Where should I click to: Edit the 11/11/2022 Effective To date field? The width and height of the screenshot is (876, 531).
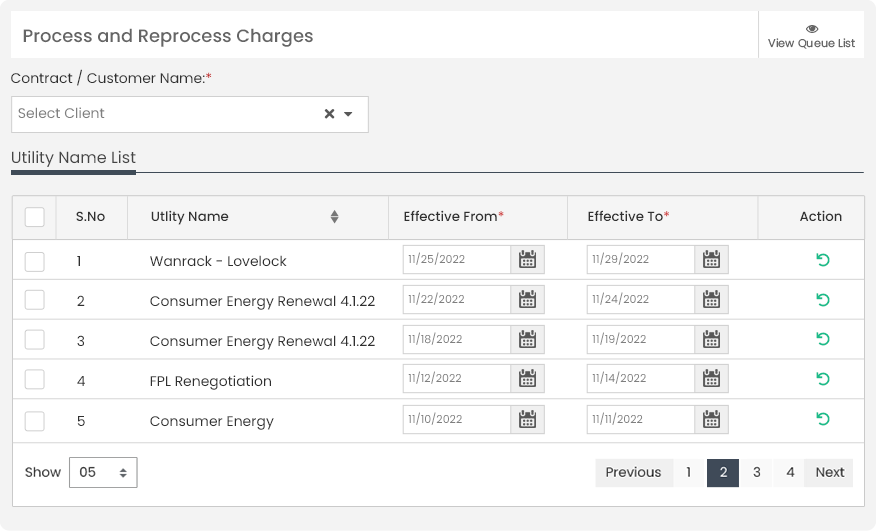point(640,419)
